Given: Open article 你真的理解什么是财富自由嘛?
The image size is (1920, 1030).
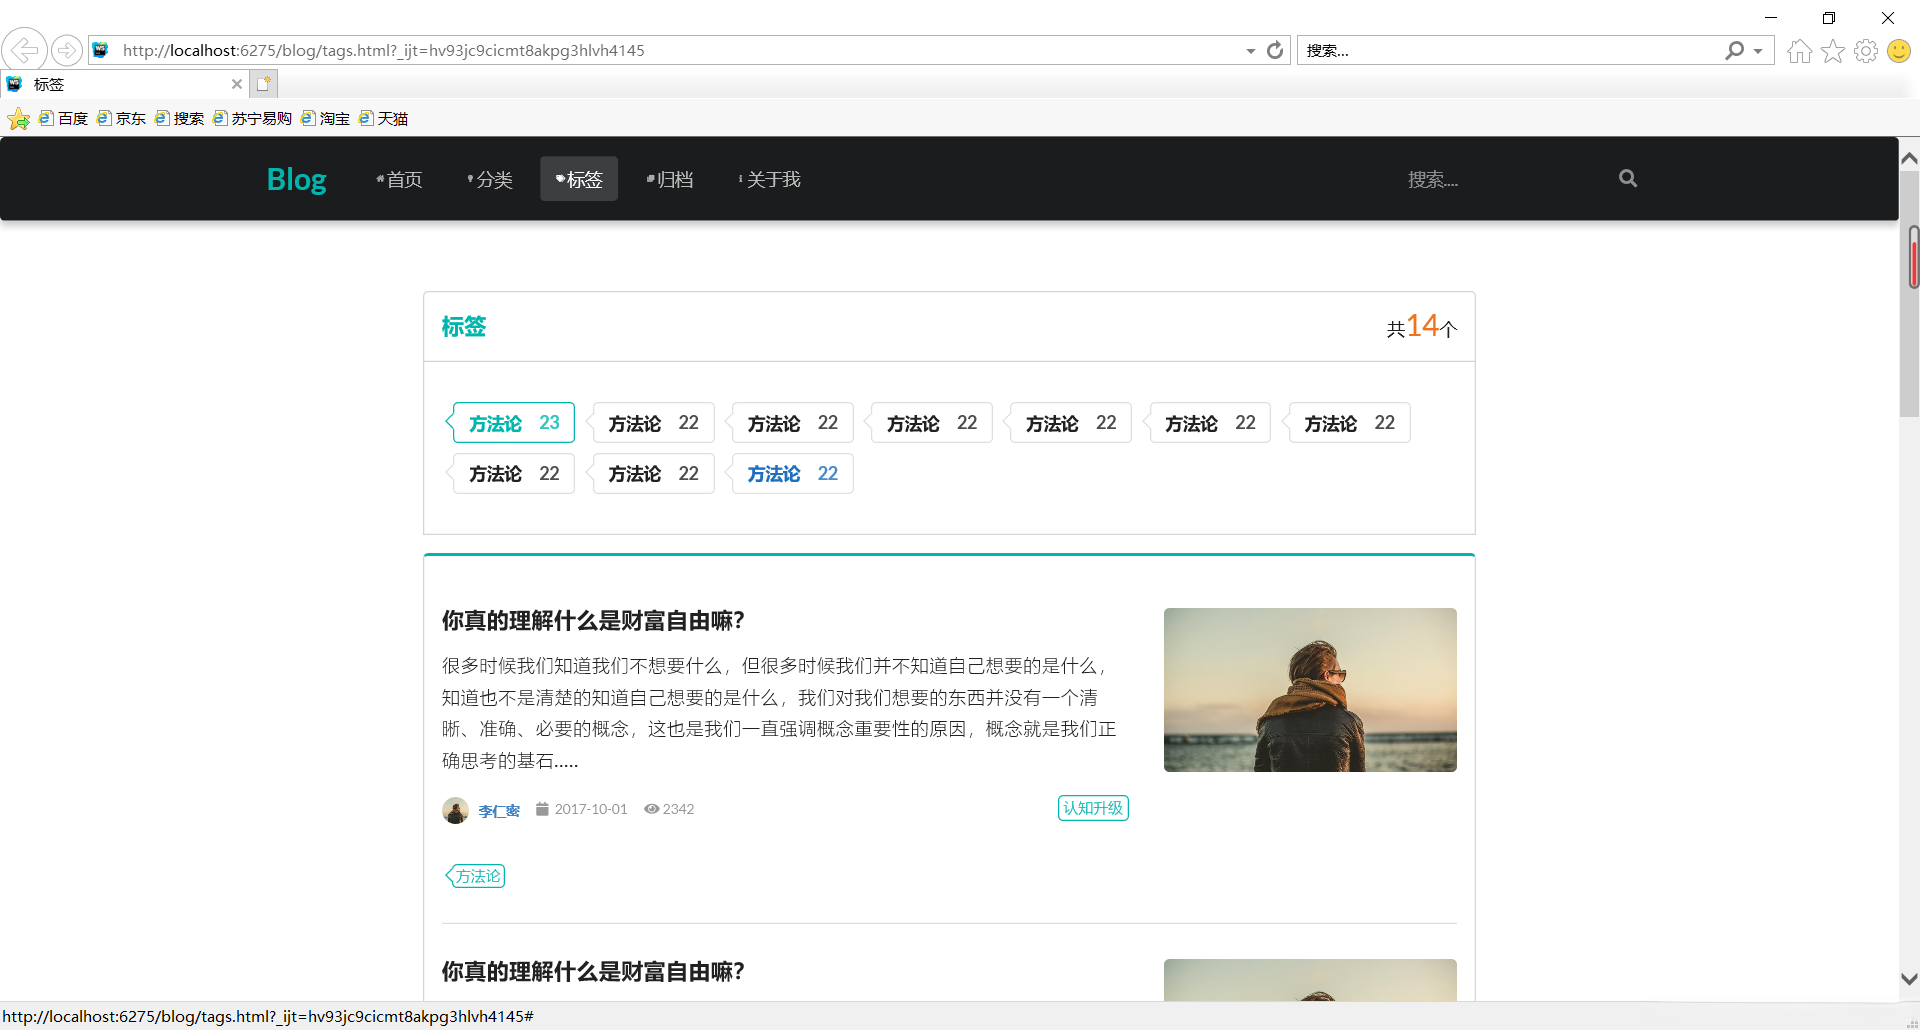Looking at the screenshot, I should [592, 620].
